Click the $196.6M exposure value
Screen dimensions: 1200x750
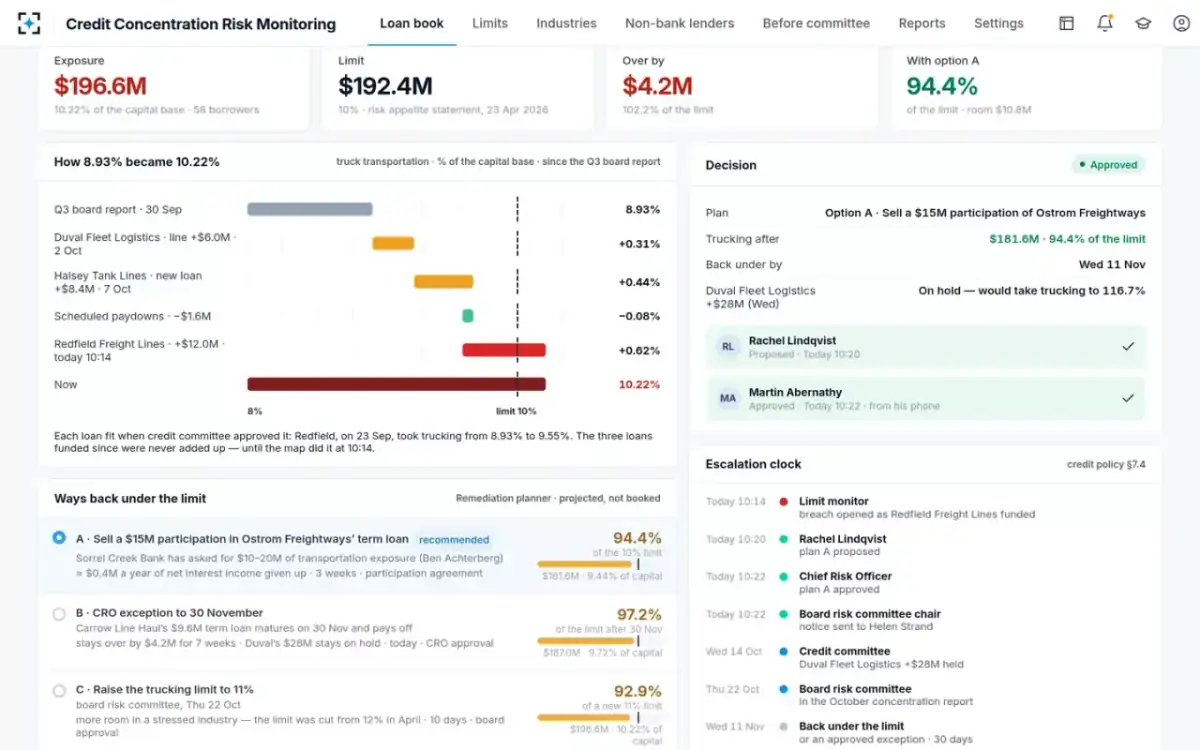(100, 87)
